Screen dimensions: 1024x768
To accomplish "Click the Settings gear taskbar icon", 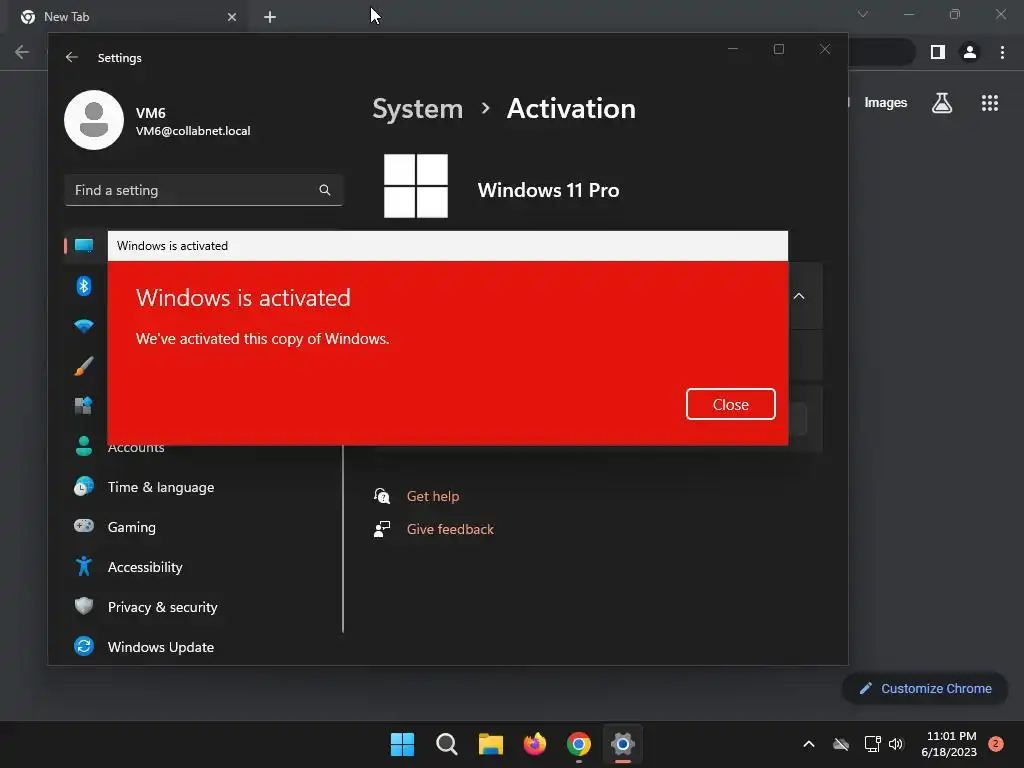I will 622,744.
